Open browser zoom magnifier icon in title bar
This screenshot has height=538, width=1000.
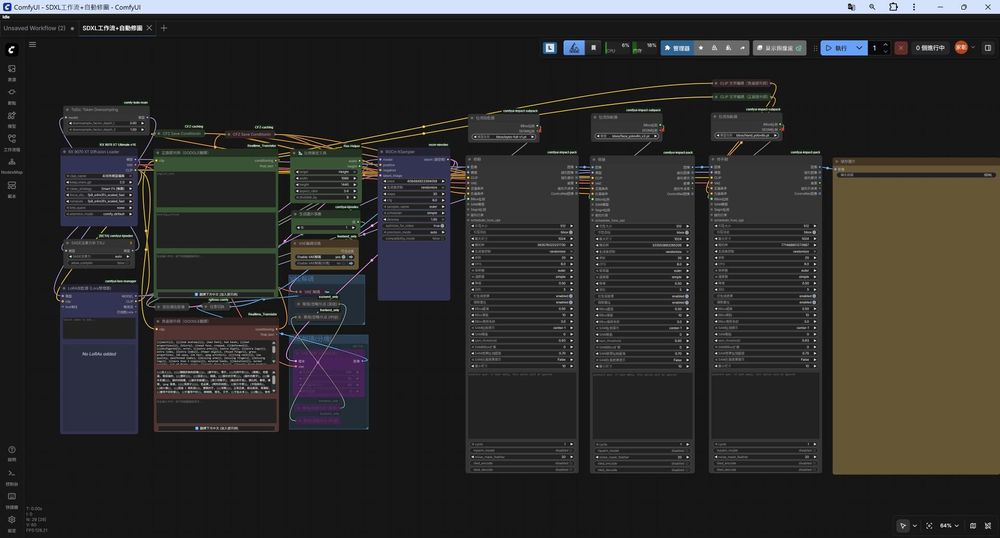point(872,7)
